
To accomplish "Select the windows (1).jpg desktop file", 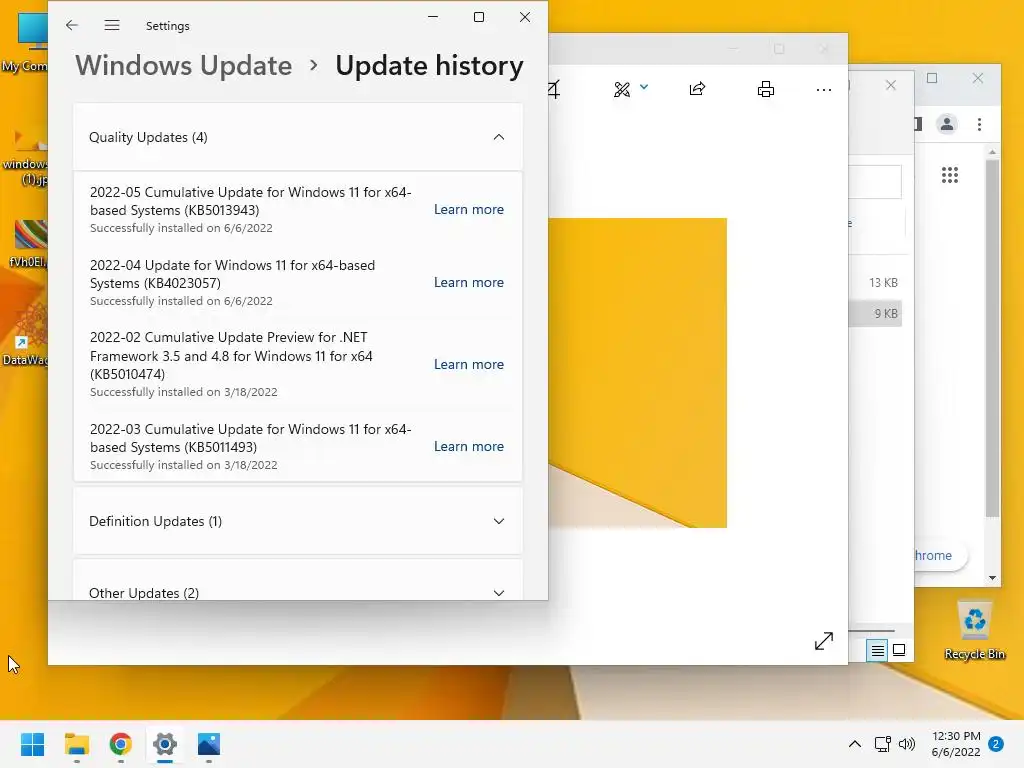I will (x=26, y=157).
